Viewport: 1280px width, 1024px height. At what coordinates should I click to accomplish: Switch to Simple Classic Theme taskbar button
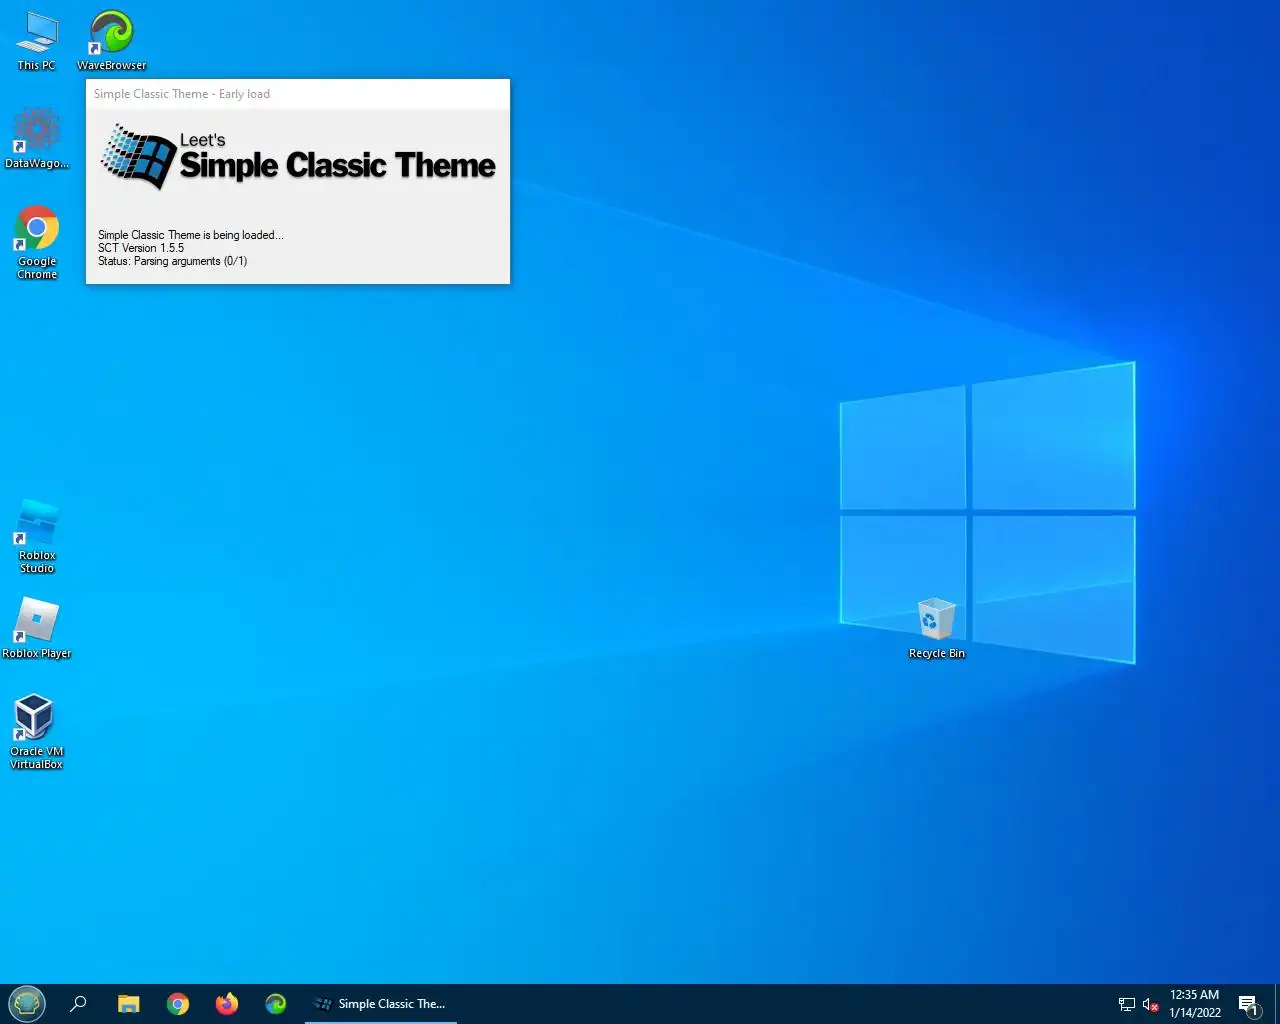(x=381, y=1004)
